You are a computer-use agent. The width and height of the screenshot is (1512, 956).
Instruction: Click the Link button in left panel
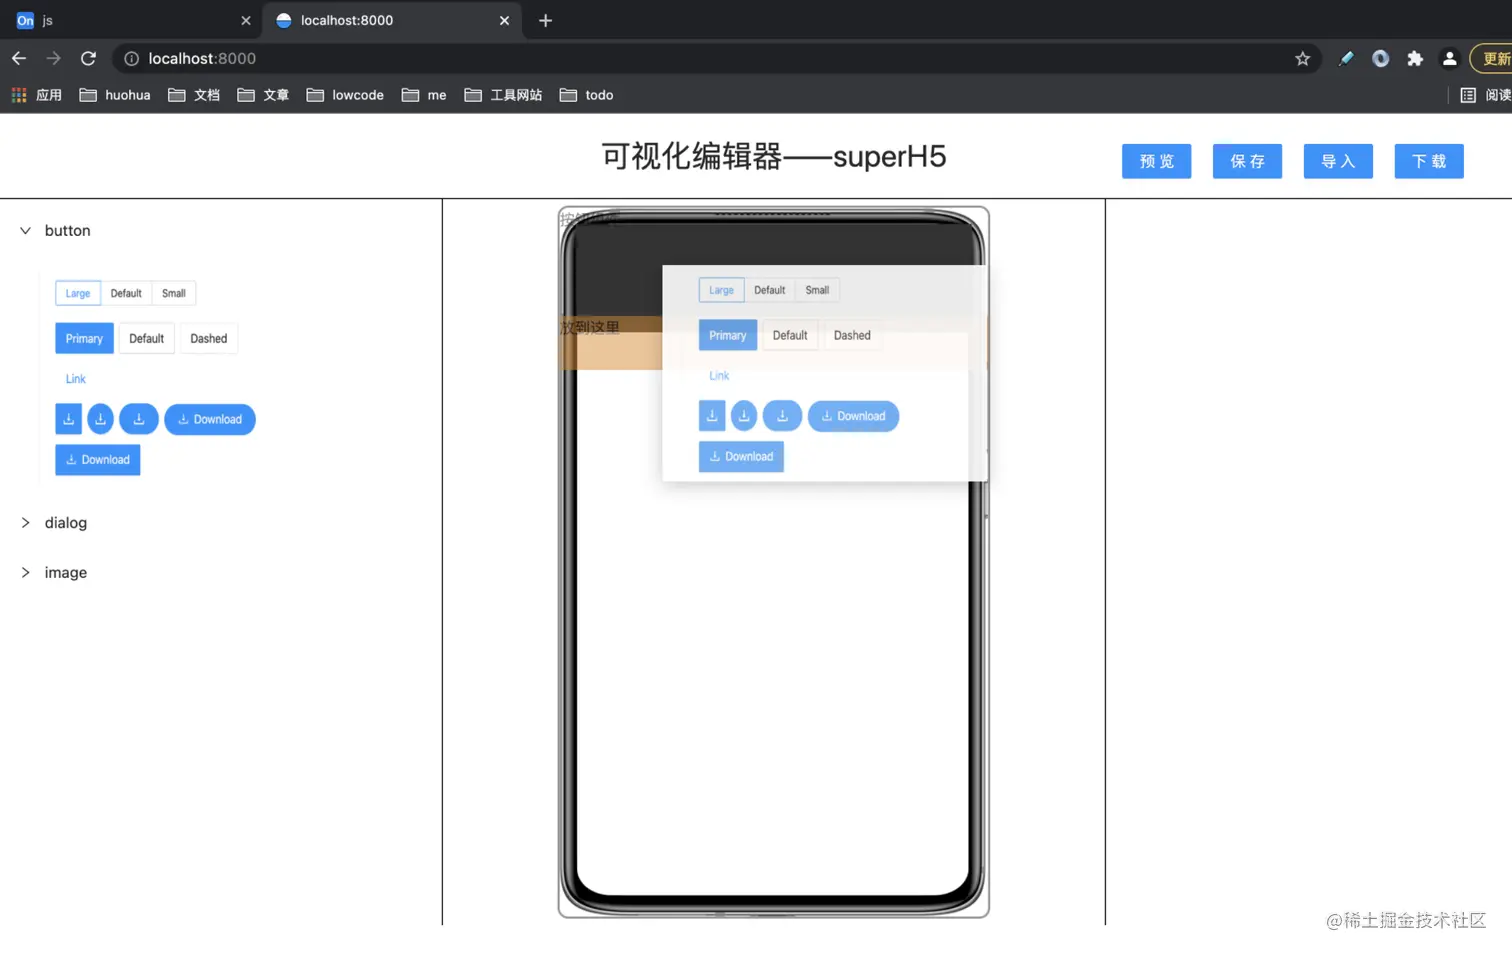[76, 379]
